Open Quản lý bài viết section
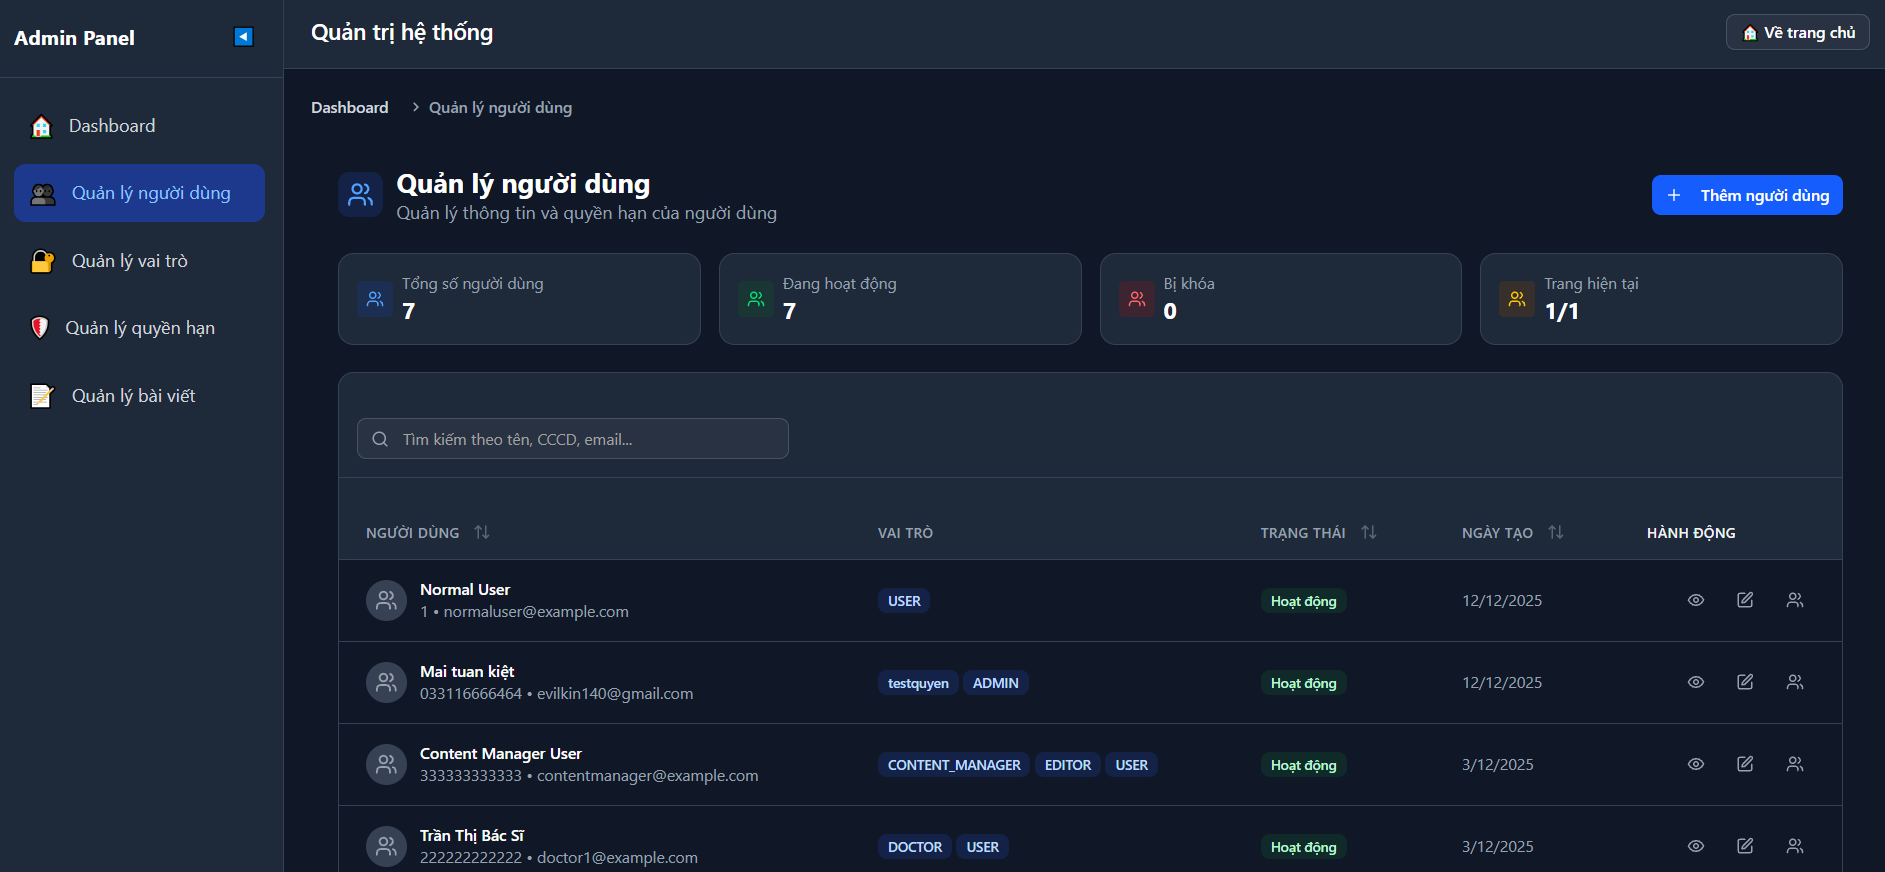1885x872 pixels. [133, 396]
